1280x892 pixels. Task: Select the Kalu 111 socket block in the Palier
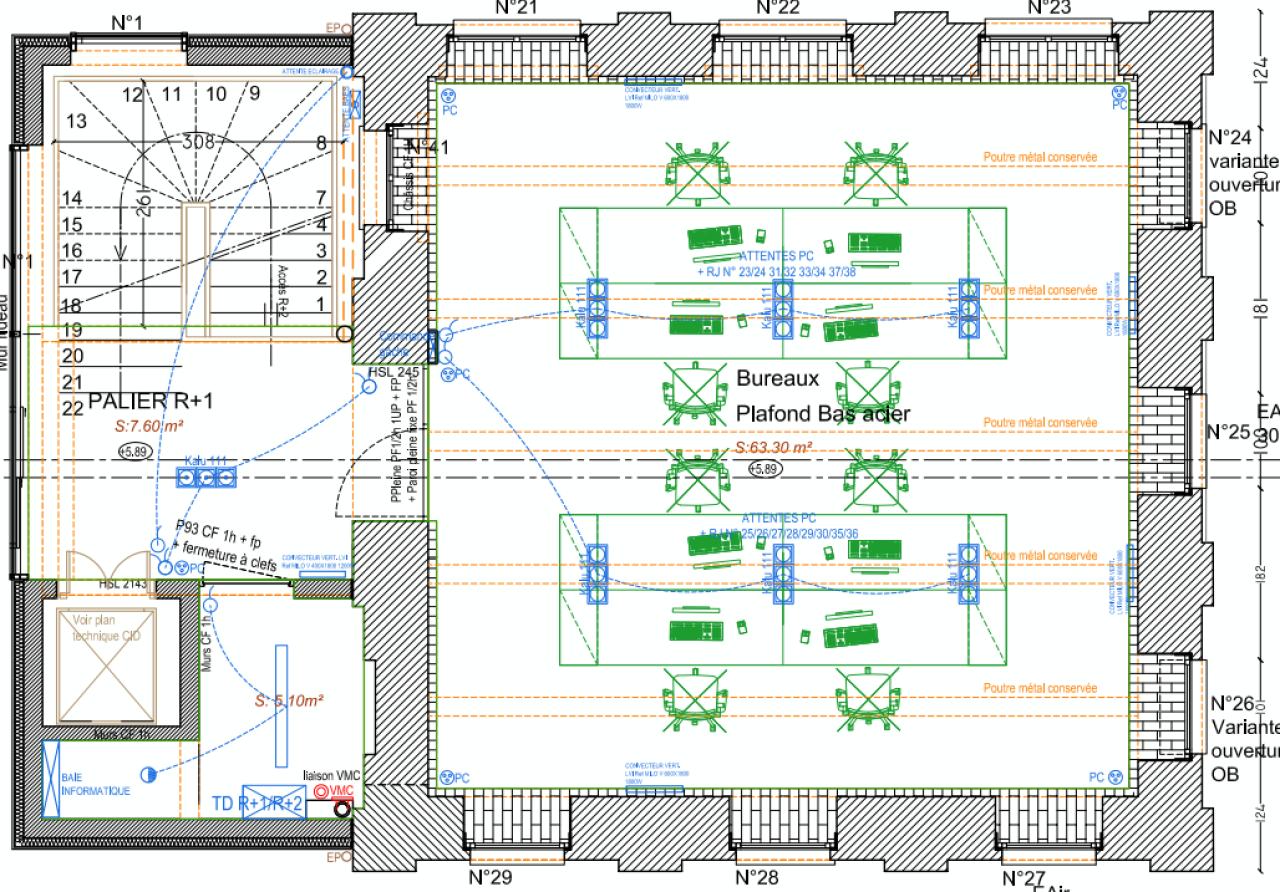pyautogui.click(x=207, y=478)
